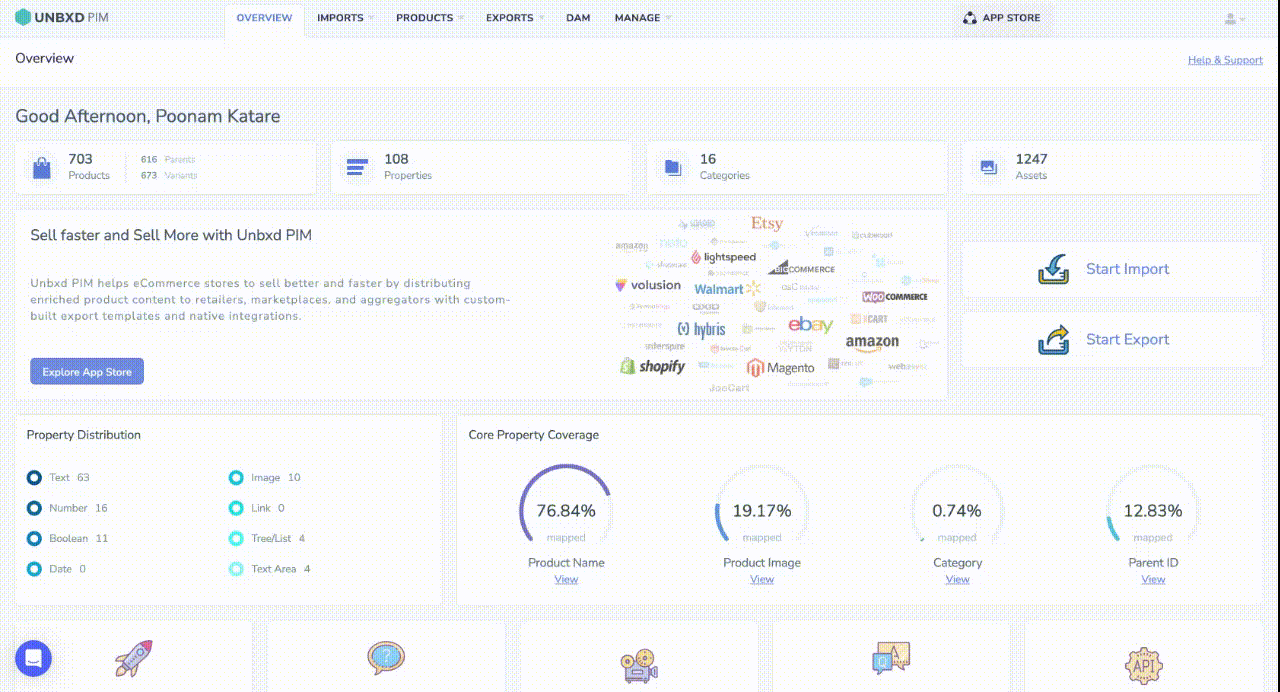The height and width of the screenshot is (692, 1280).
Task: Click View under Product Image coverage
Action: tap(762, 579)
